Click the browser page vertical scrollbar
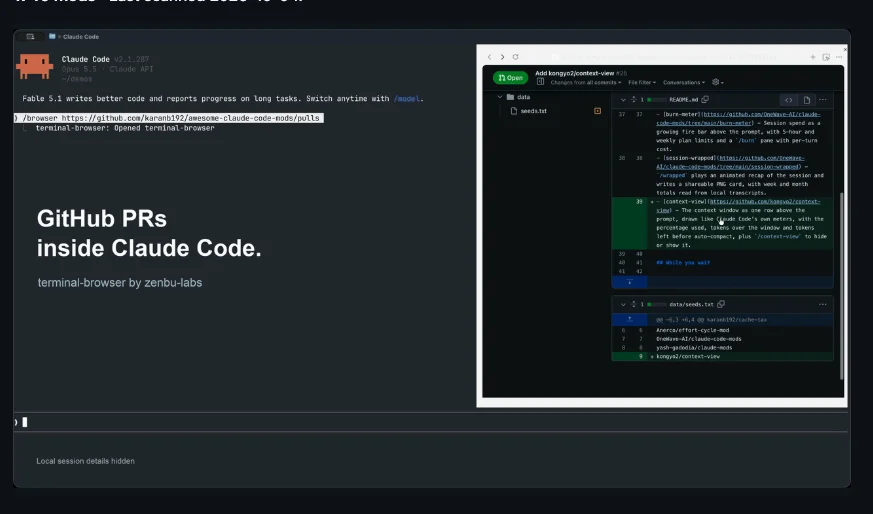Image resolution: width=873 pixels, height=514 pixels. click(841, 287)
